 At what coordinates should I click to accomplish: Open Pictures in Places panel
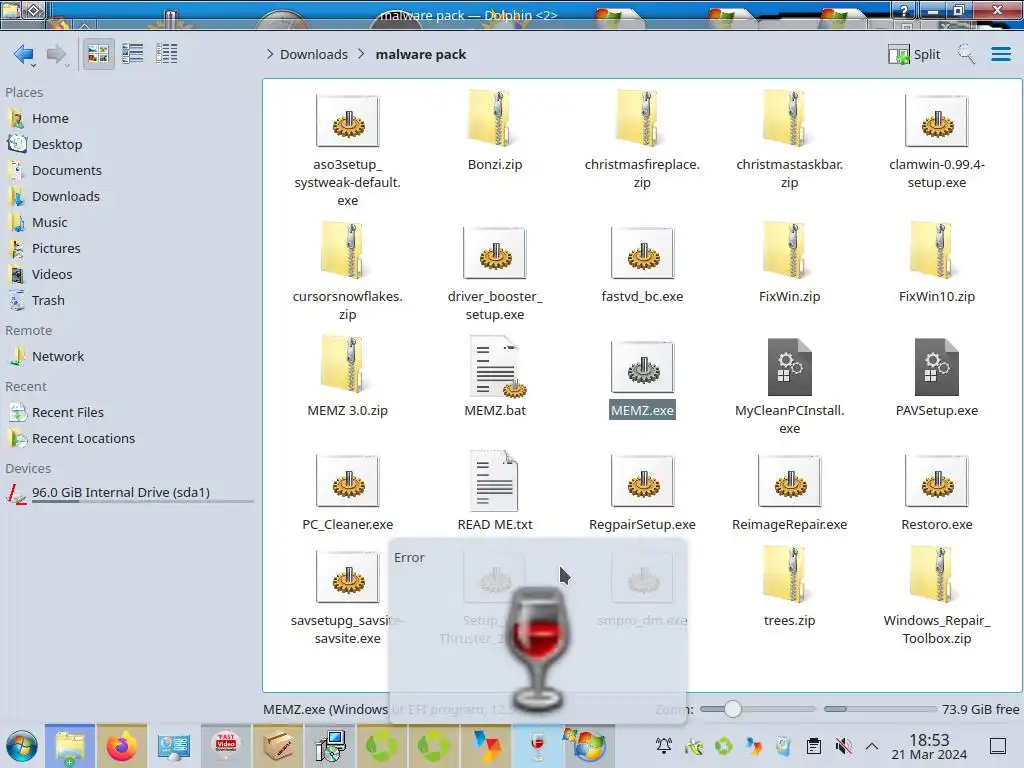pyautogui.click(x=56, y=249)
